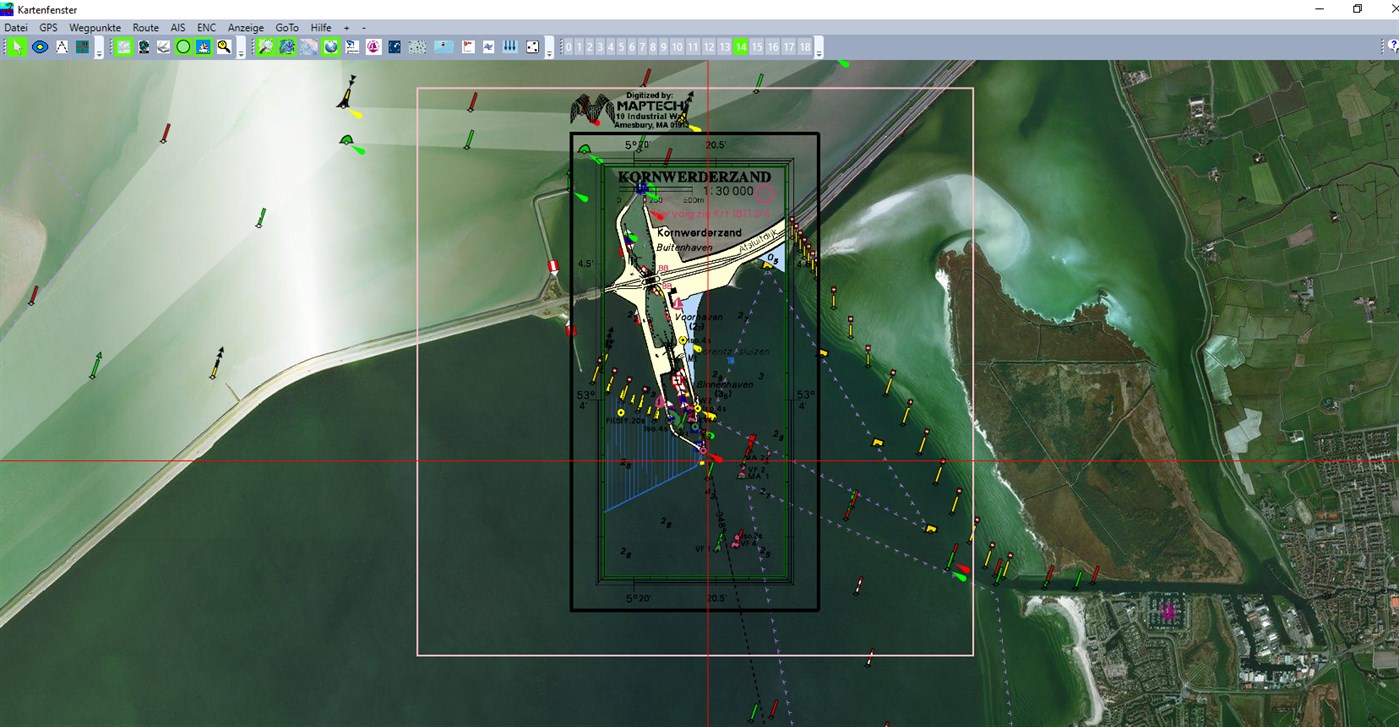The height and width of the screenshot is (727, 1399).
Task: Open the ENC menu
Action: (x=206, y=27)
